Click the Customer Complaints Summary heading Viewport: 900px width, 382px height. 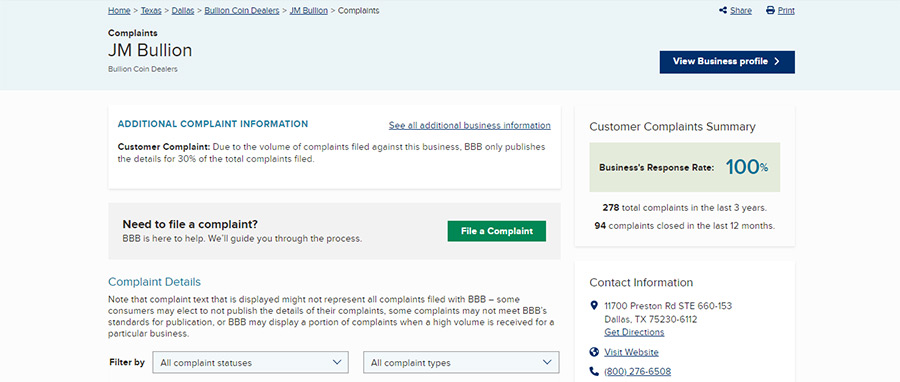(x=672, y=127)
